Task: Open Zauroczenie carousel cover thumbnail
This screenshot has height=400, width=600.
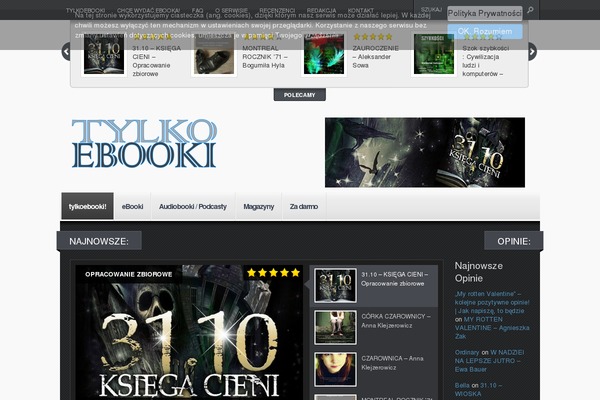Action: point(324,54)
